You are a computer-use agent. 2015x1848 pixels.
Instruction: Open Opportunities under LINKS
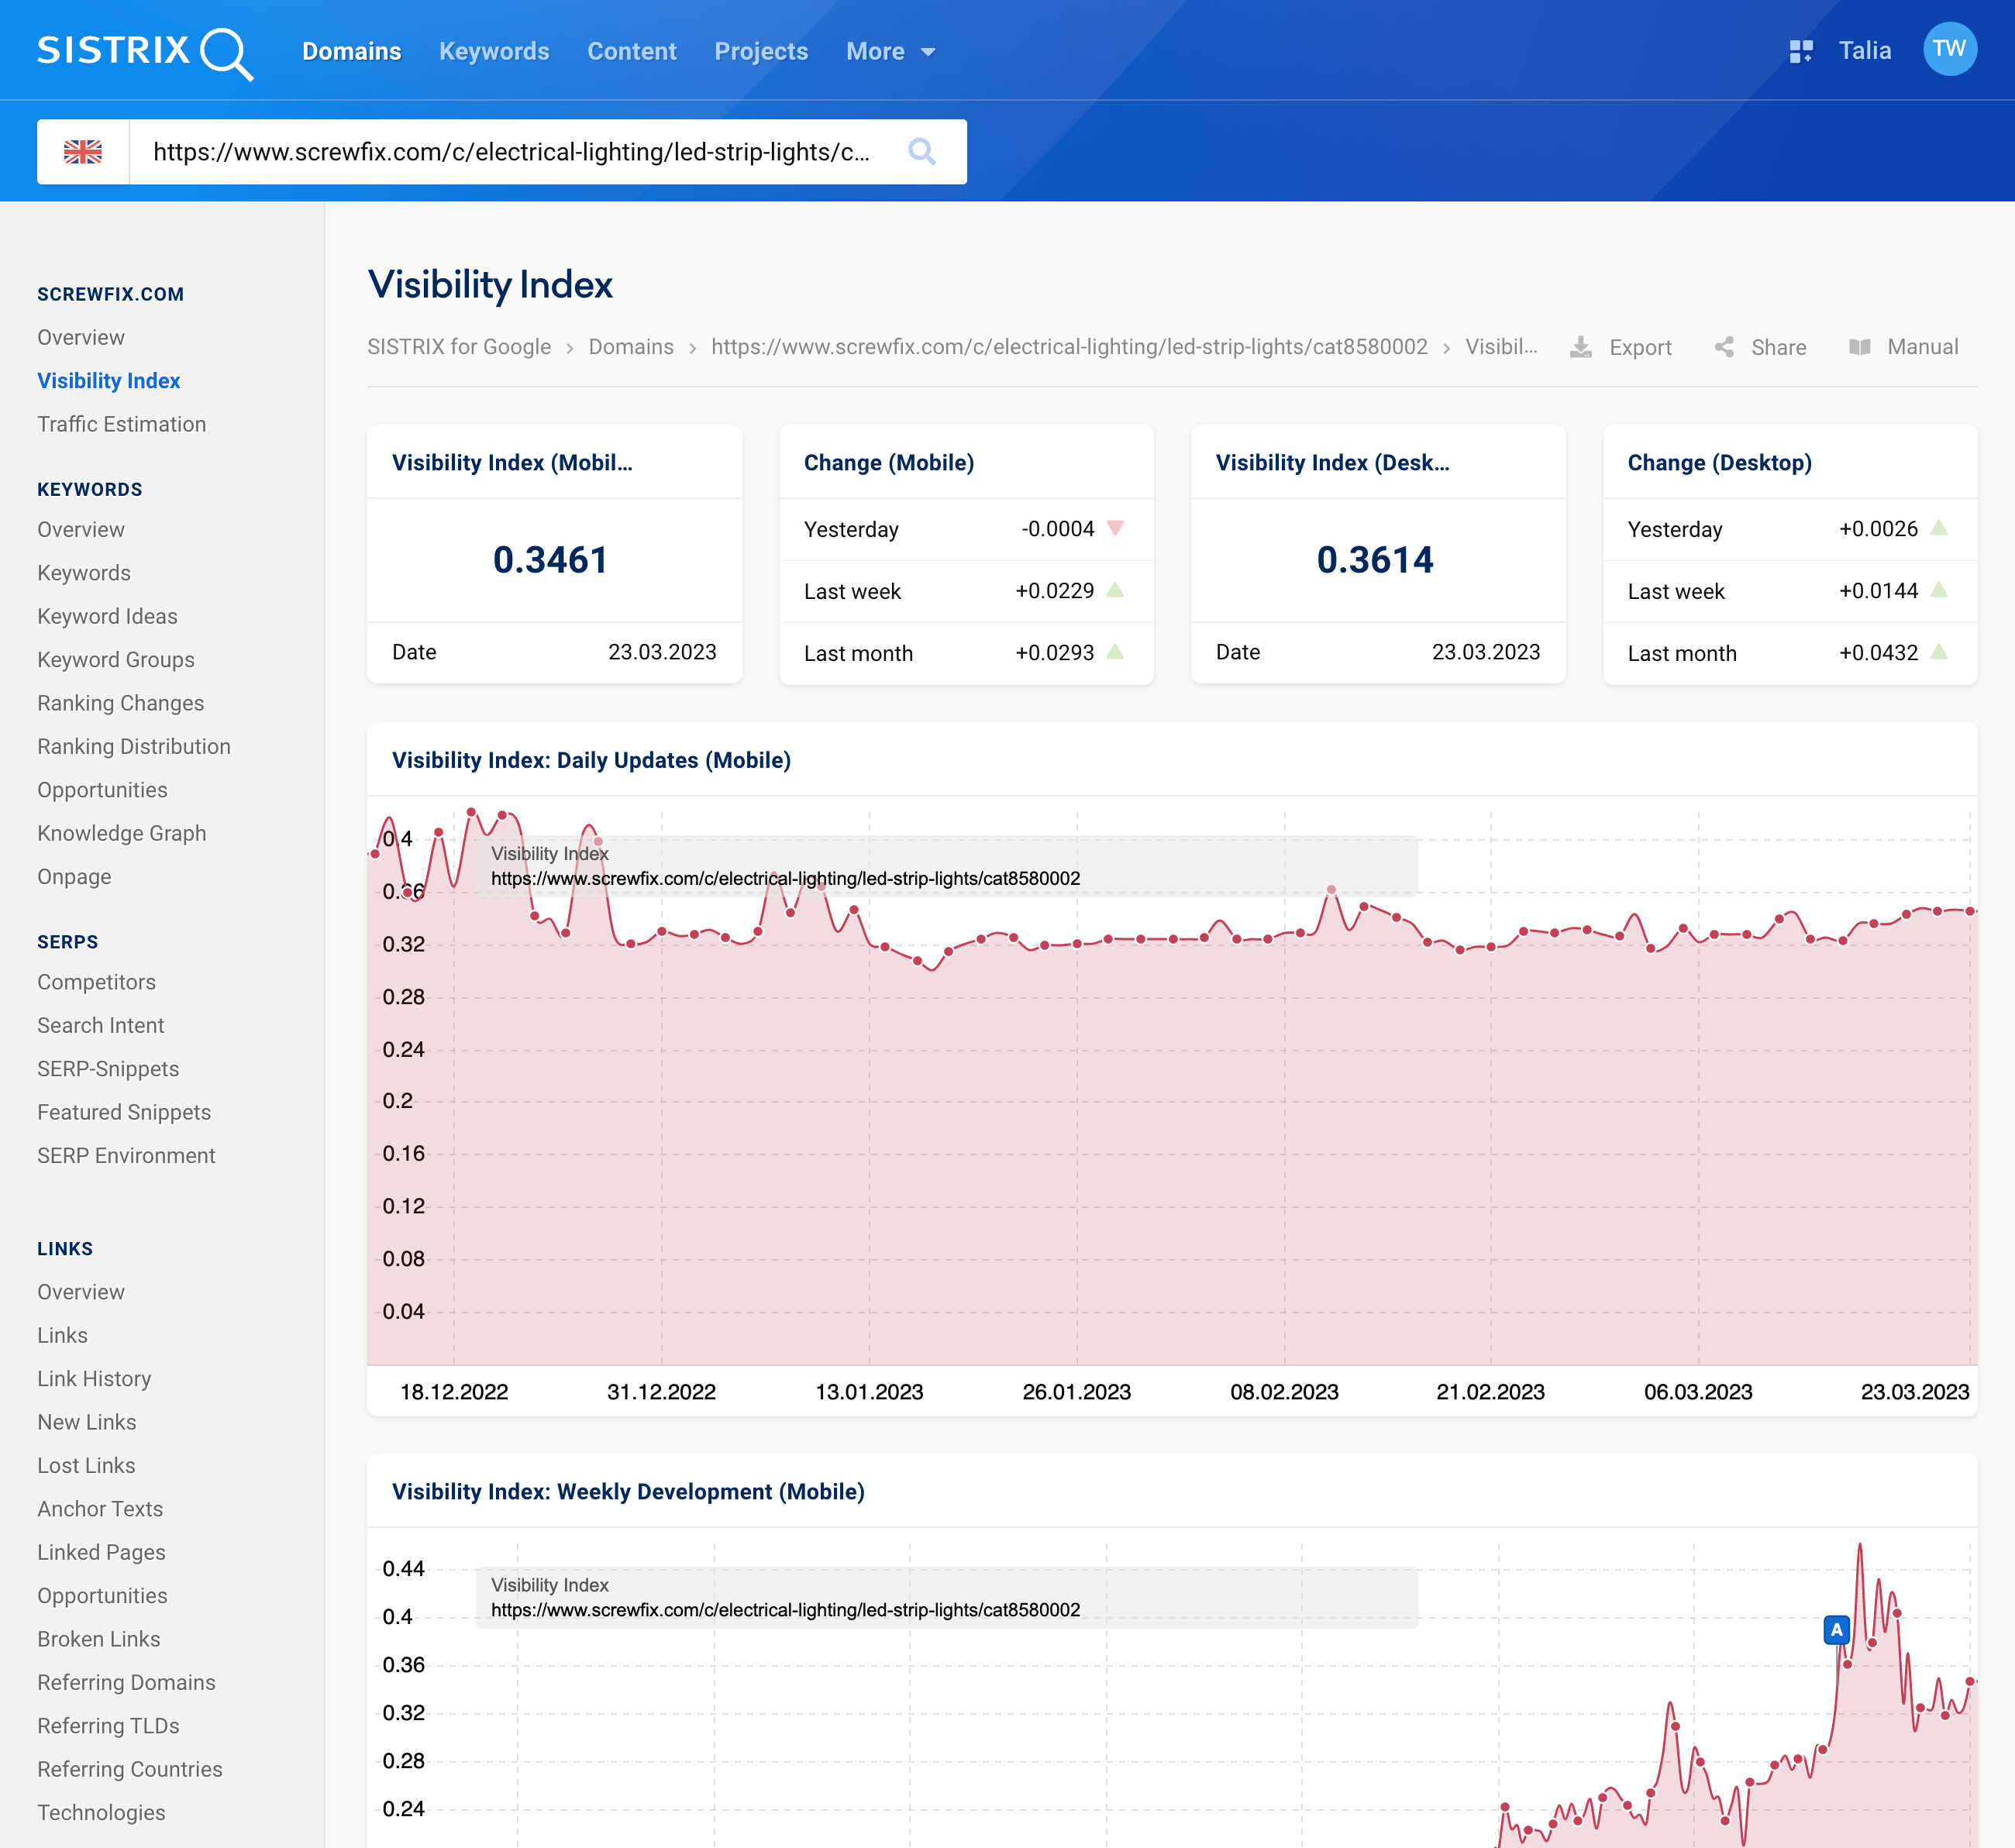102,1596
